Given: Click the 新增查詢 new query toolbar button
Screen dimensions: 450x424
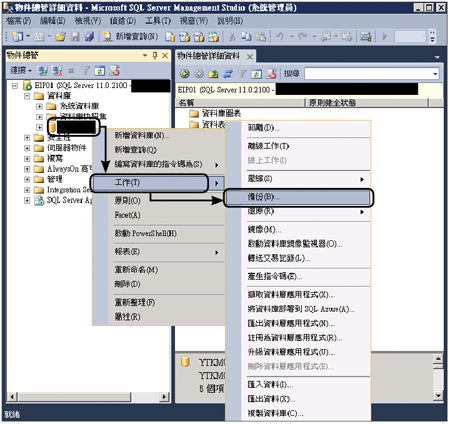Looking at the screenshot, I should (x=131, y=36).
